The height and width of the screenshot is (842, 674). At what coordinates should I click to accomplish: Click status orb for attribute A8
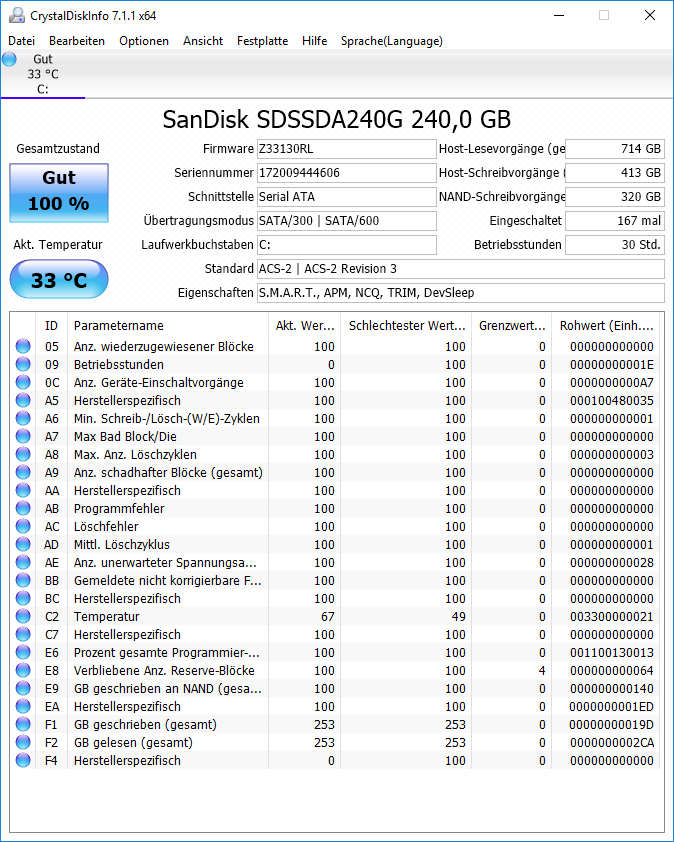click(23, 454)
